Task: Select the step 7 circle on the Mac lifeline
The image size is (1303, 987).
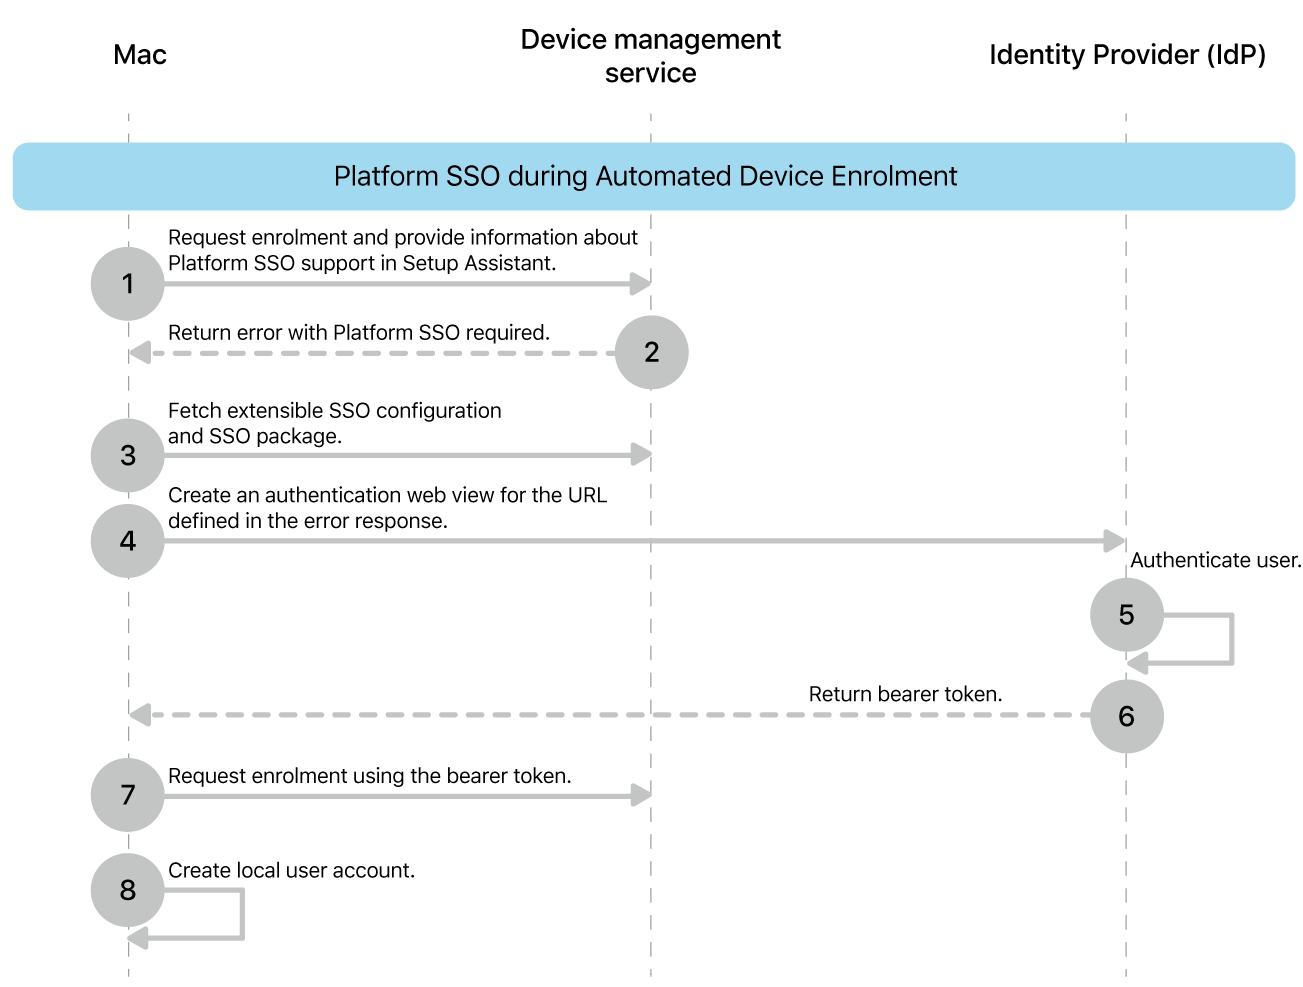Action: click(127, 794)
